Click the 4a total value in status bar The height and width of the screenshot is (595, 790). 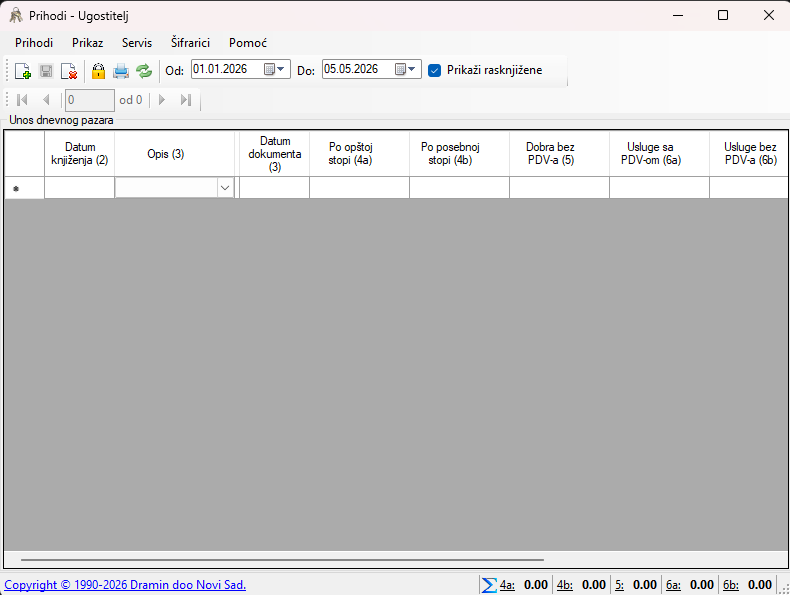pyautogui.click(x=536, y=585)
